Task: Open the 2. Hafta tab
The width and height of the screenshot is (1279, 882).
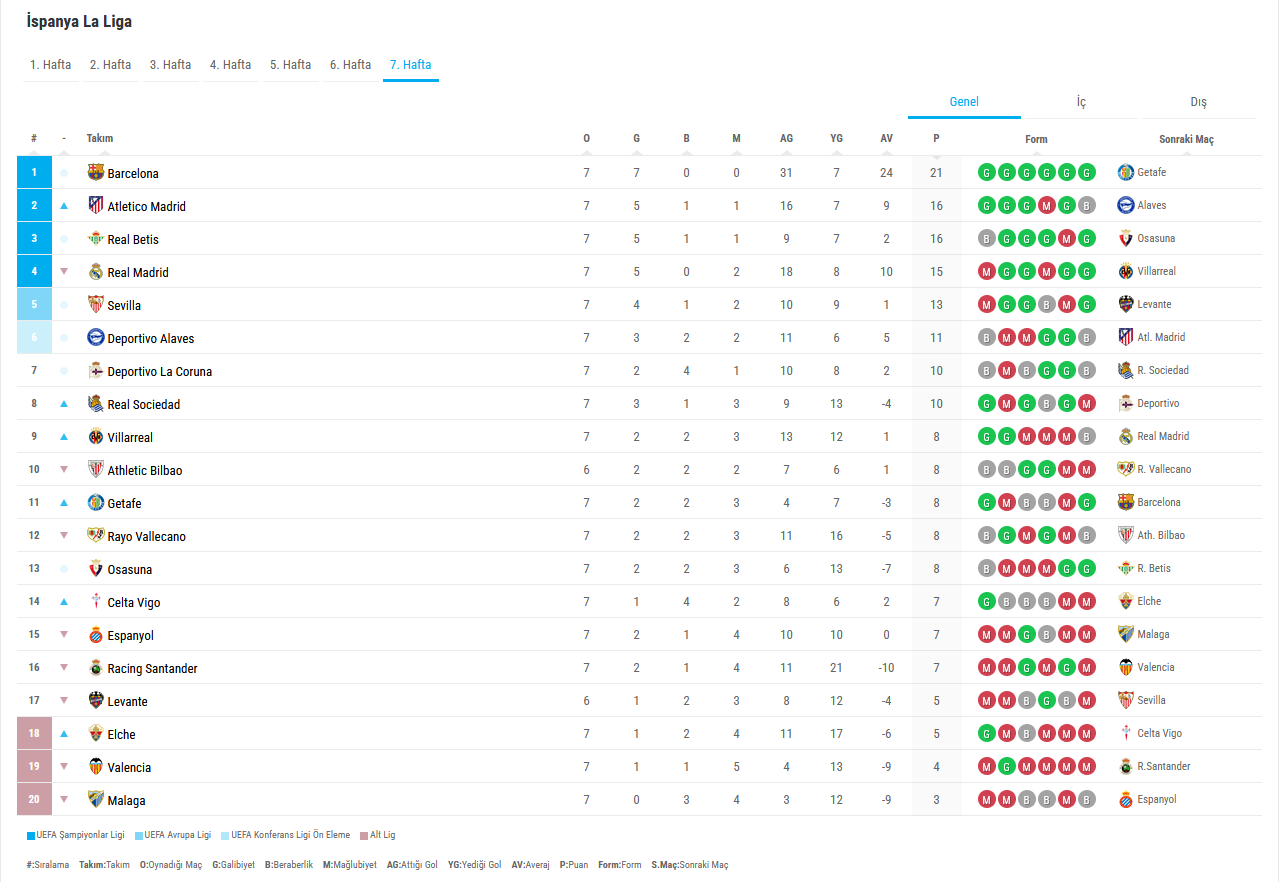Action: [x=111, y=65]
